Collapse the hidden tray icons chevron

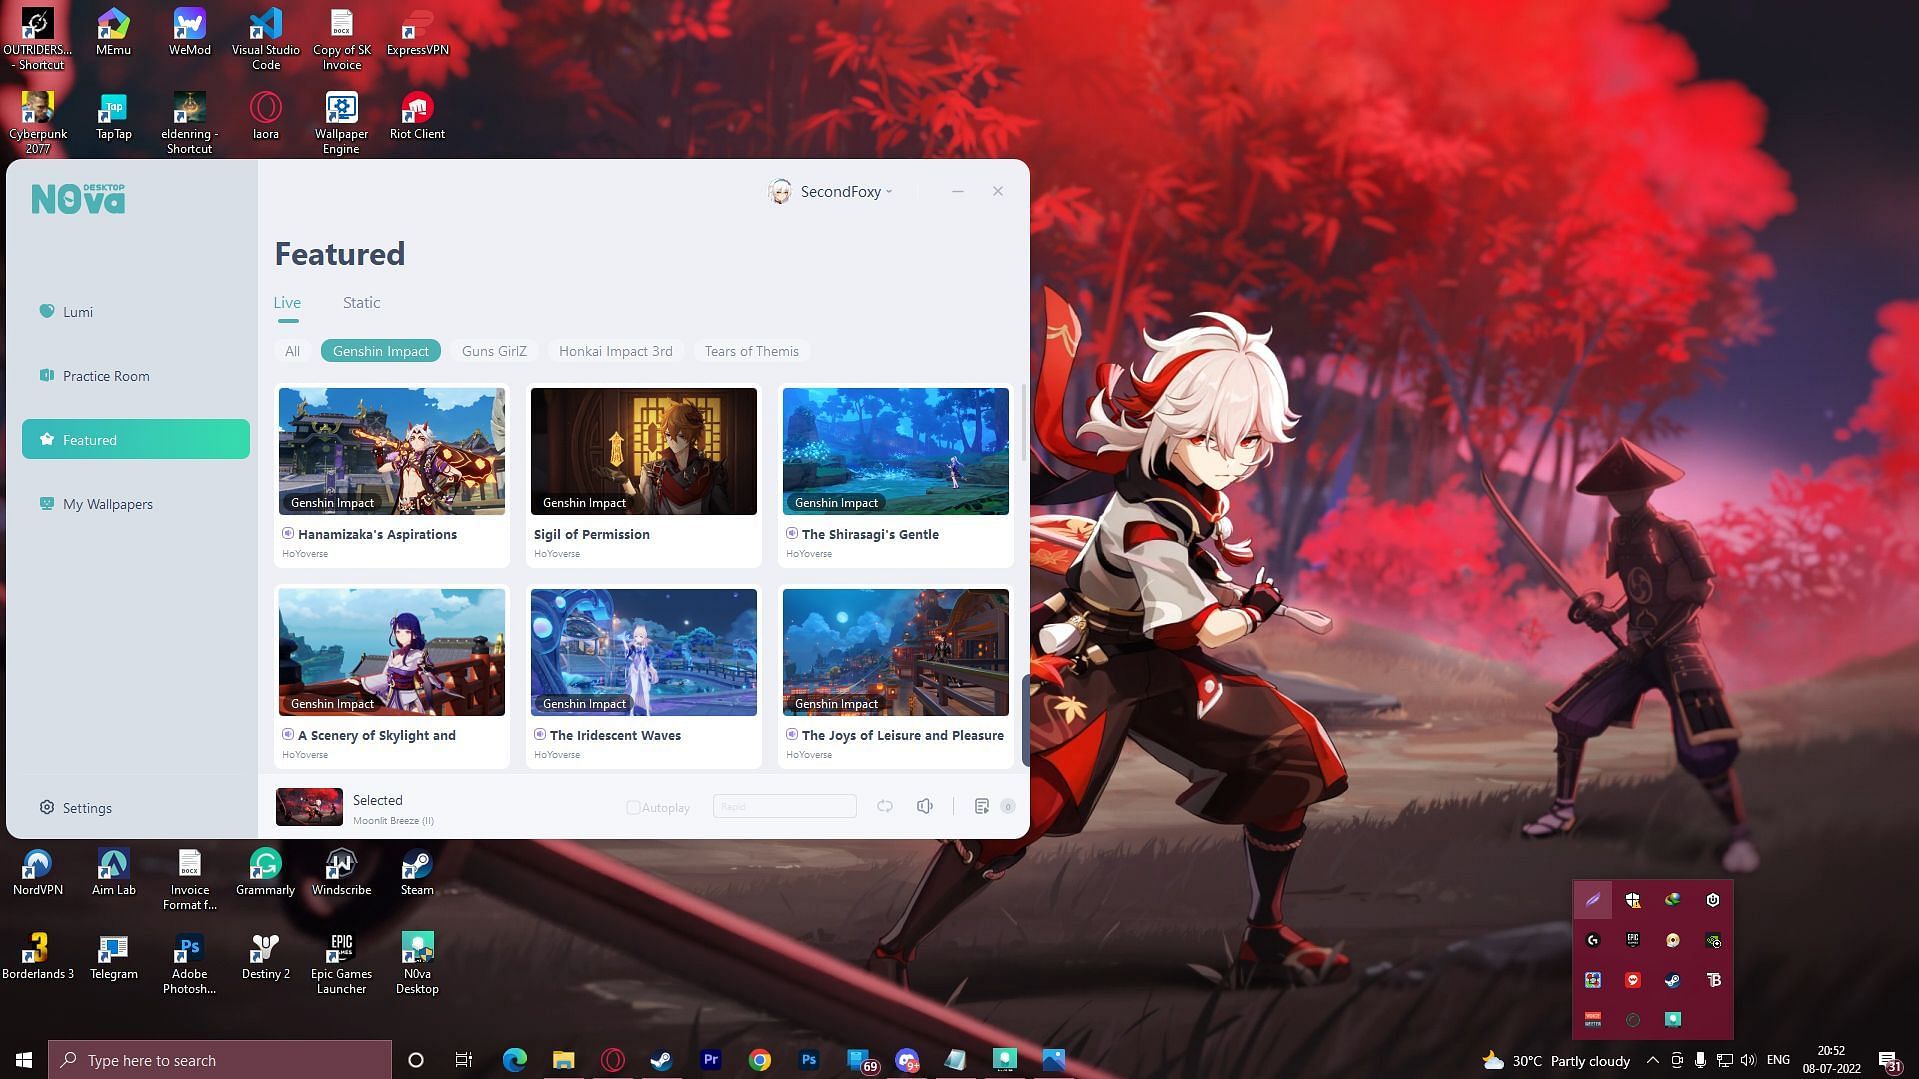(x=1652, y=1060)
